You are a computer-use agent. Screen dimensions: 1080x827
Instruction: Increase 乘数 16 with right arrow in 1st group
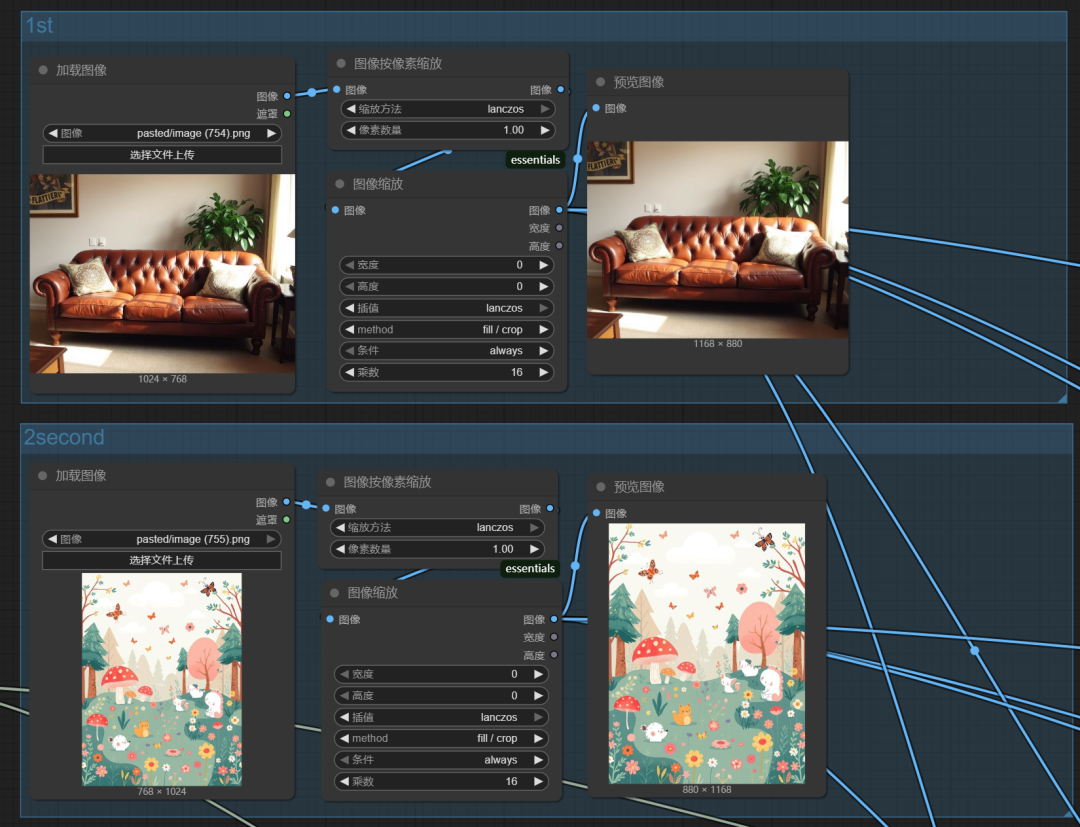pos(543,372)
